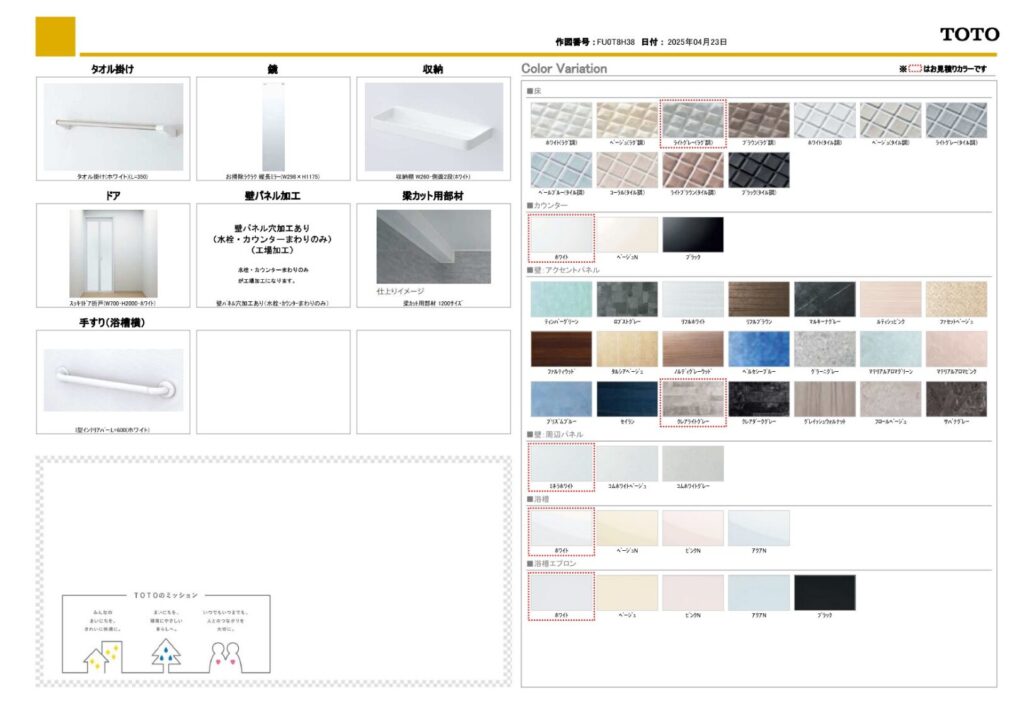This screenshot has height=709, width=1024.
Task: Choose the black tile-pattern floor swatch
Action: (x=758, y=170)
